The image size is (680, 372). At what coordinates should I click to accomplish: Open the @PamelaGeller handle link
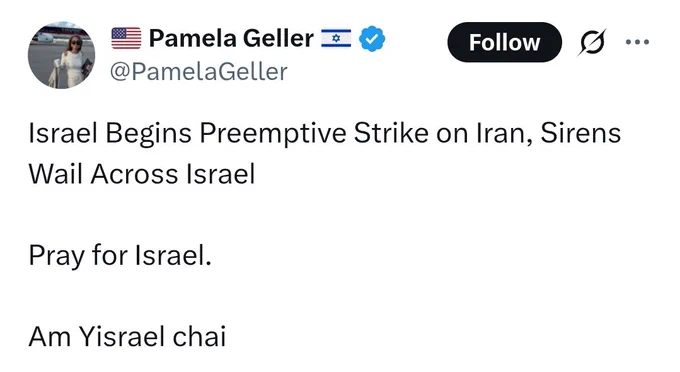(x=199, y=72)
